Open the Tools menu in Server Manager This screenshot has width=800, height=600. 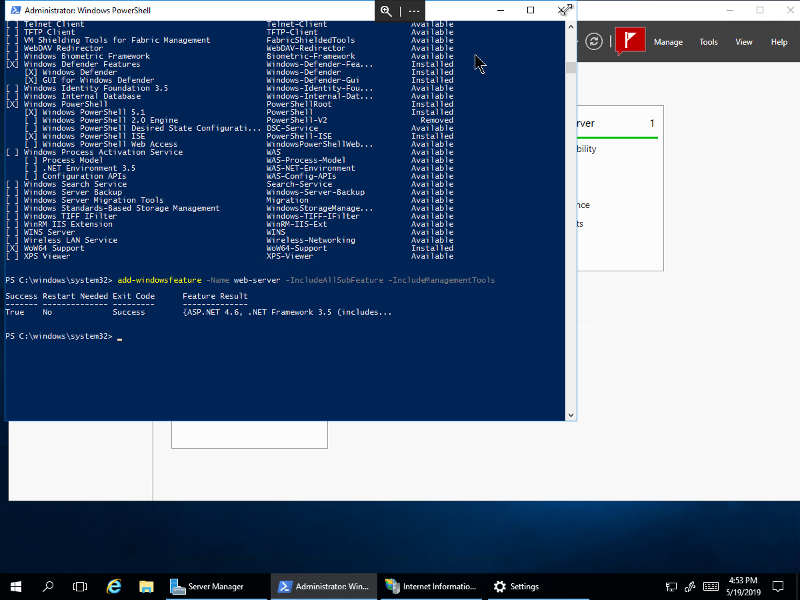coord(708,42)
